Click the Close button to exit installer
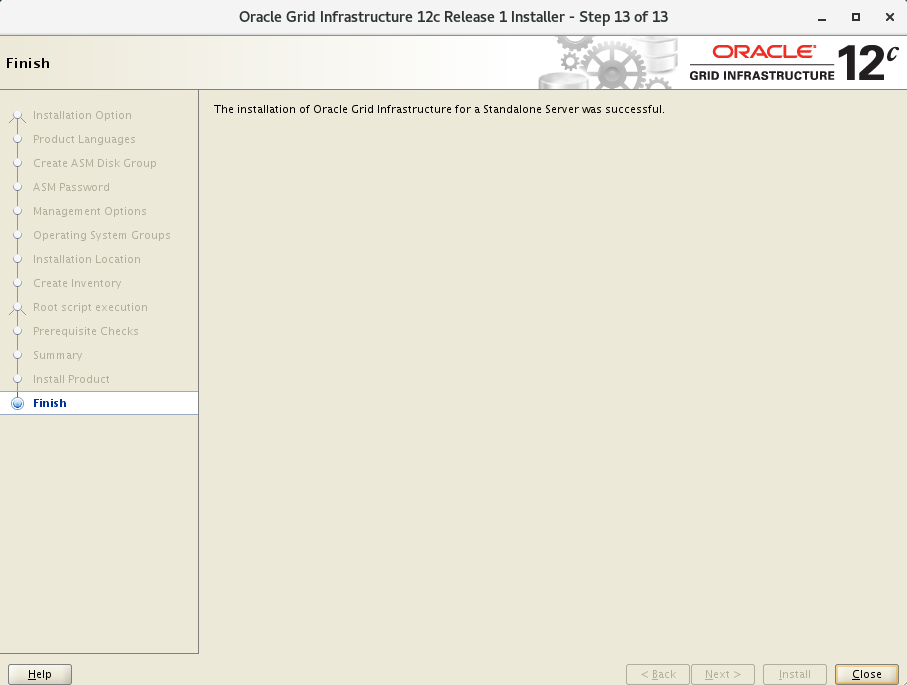This screenshot has width=907, height=685. 866,674
